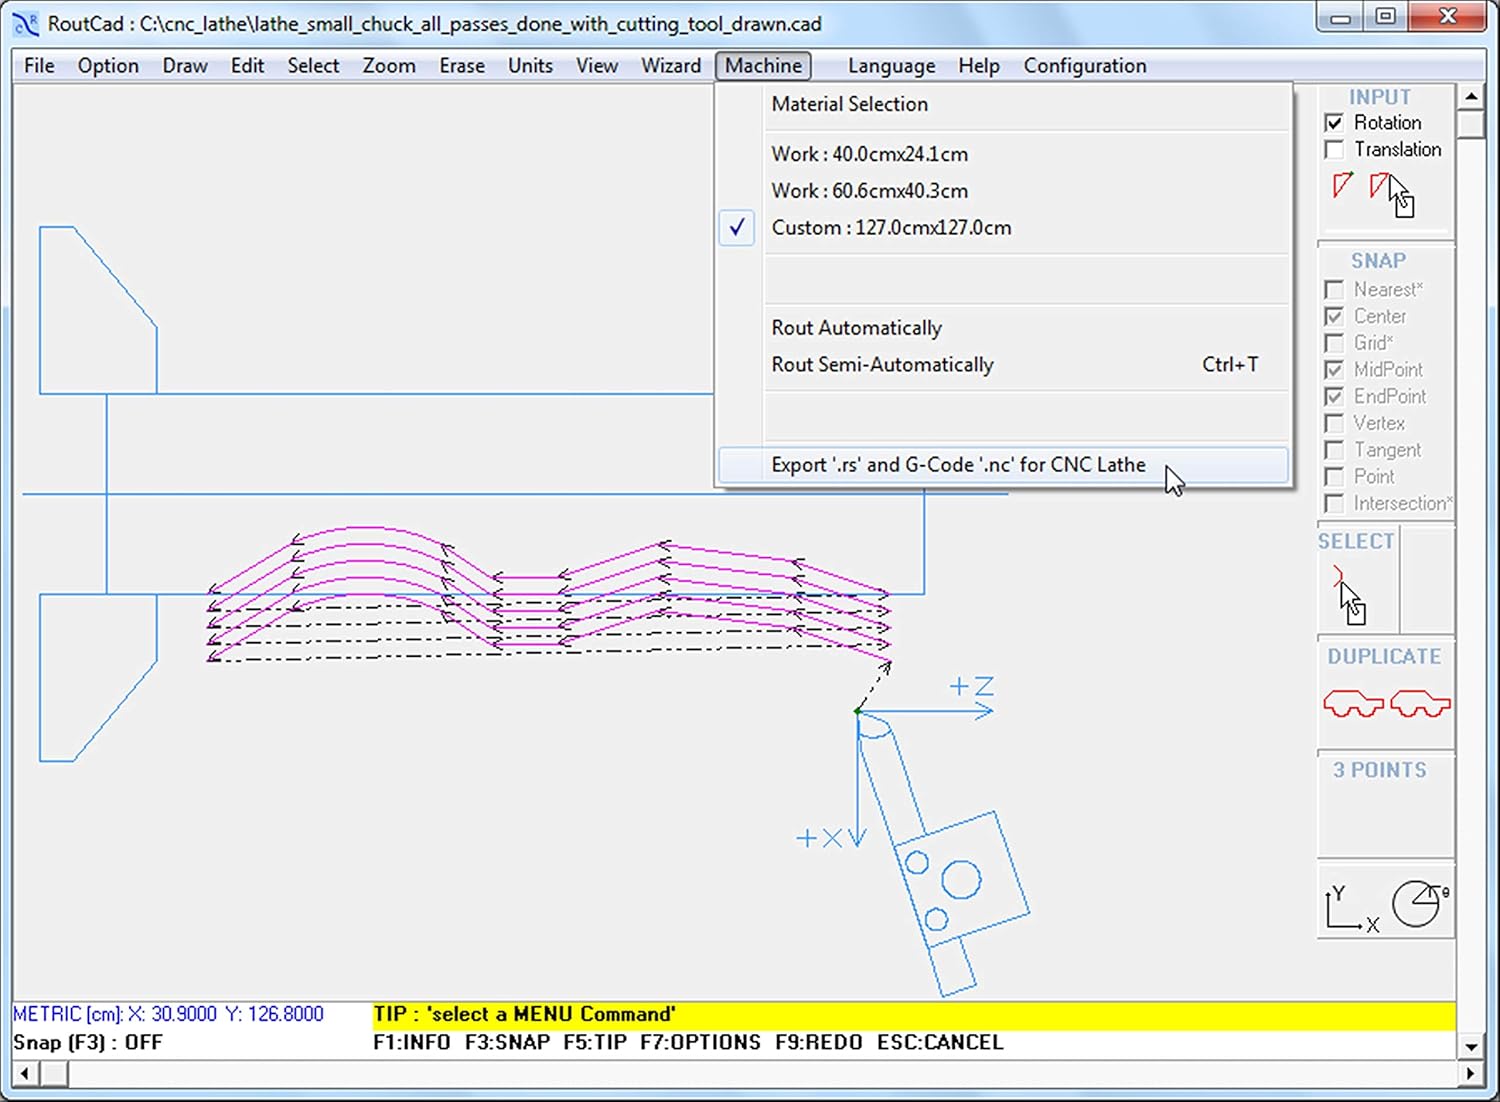Click horizontal scrollbar right arrow
Viewport: 1500px width, 1102px height.
(x=1470, y=1074)
